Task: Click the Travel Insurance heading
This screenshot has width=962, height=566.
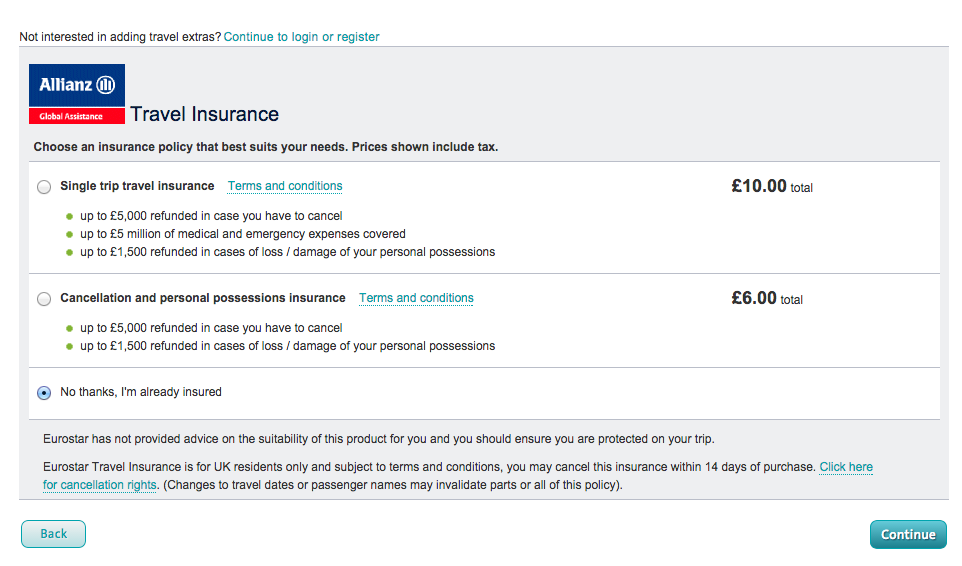Action: coord(204,114)
